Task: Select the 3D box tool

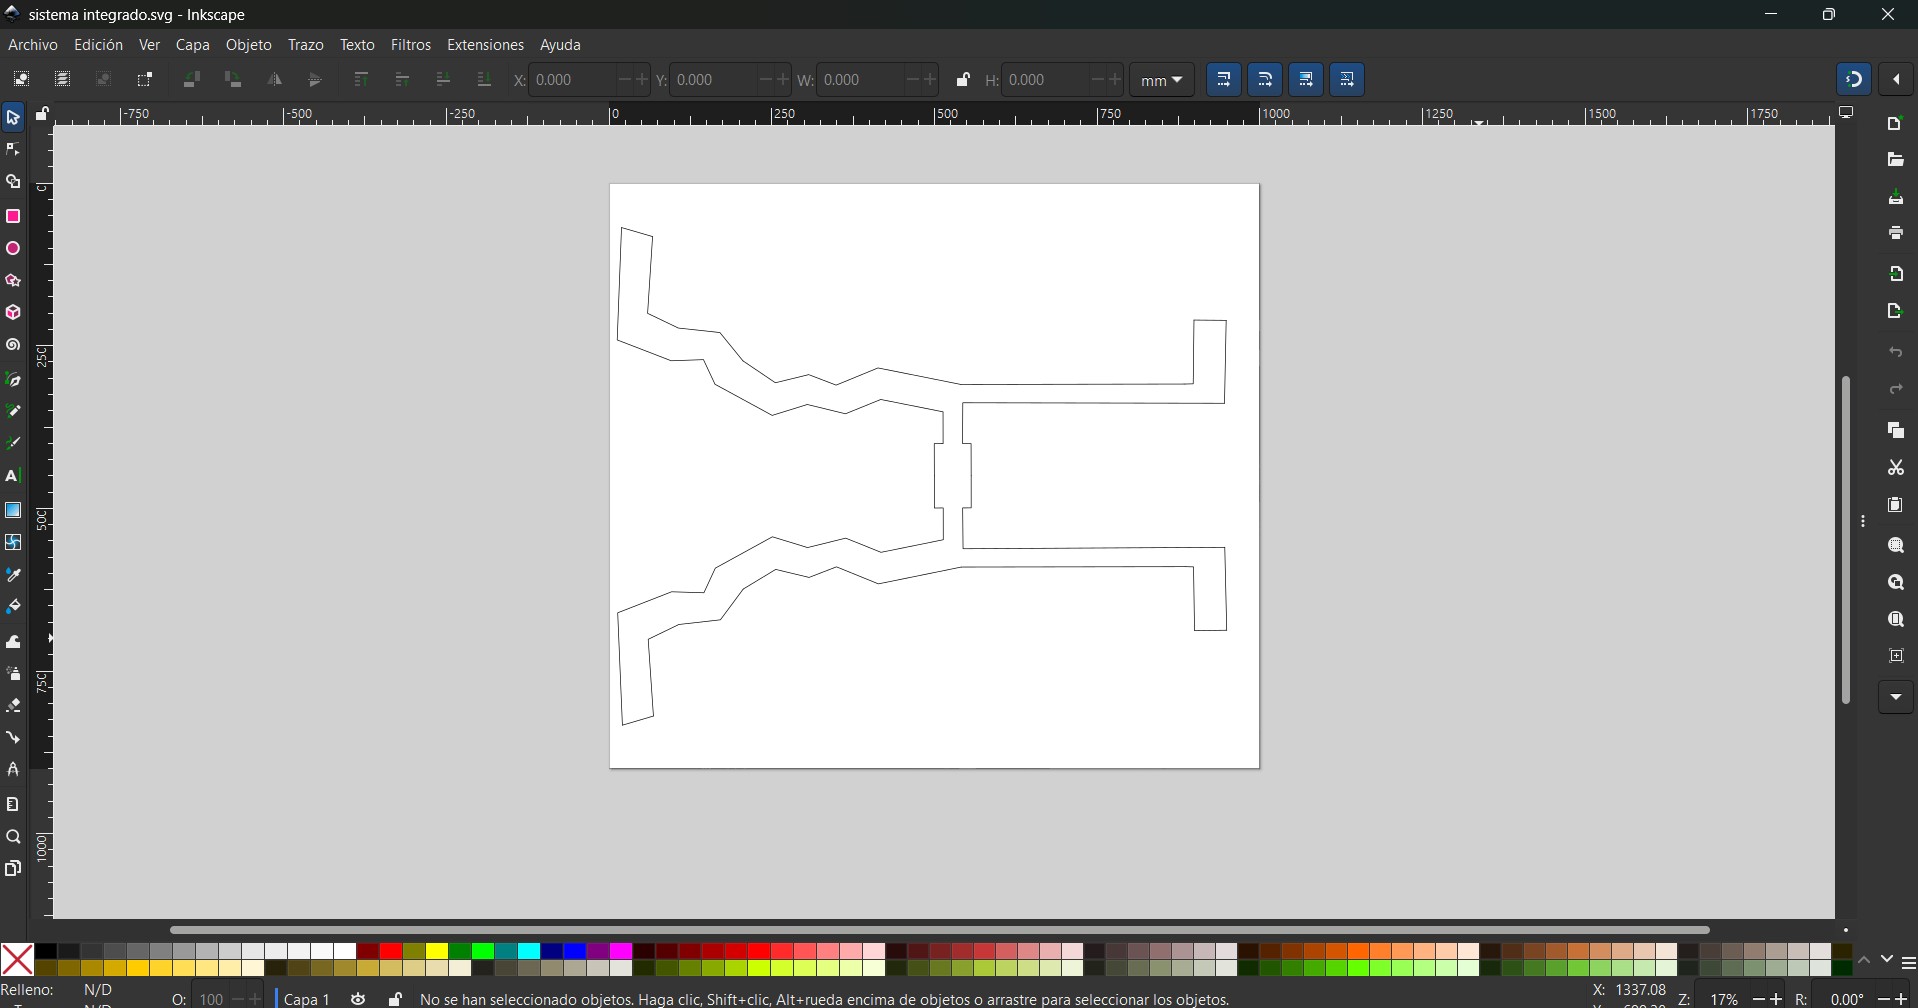Action: 13,313
